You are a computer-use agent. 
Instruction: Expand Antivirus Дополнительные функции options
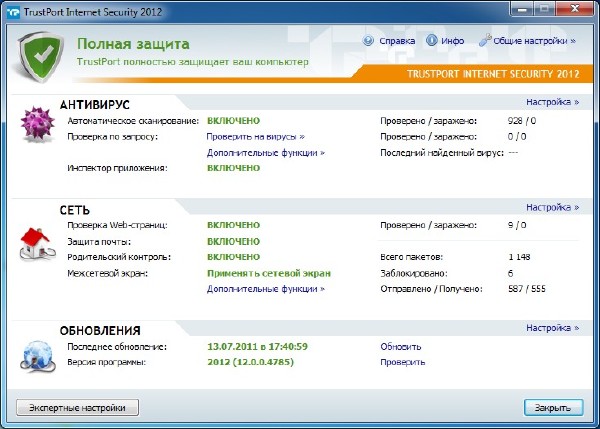(265, 153)
